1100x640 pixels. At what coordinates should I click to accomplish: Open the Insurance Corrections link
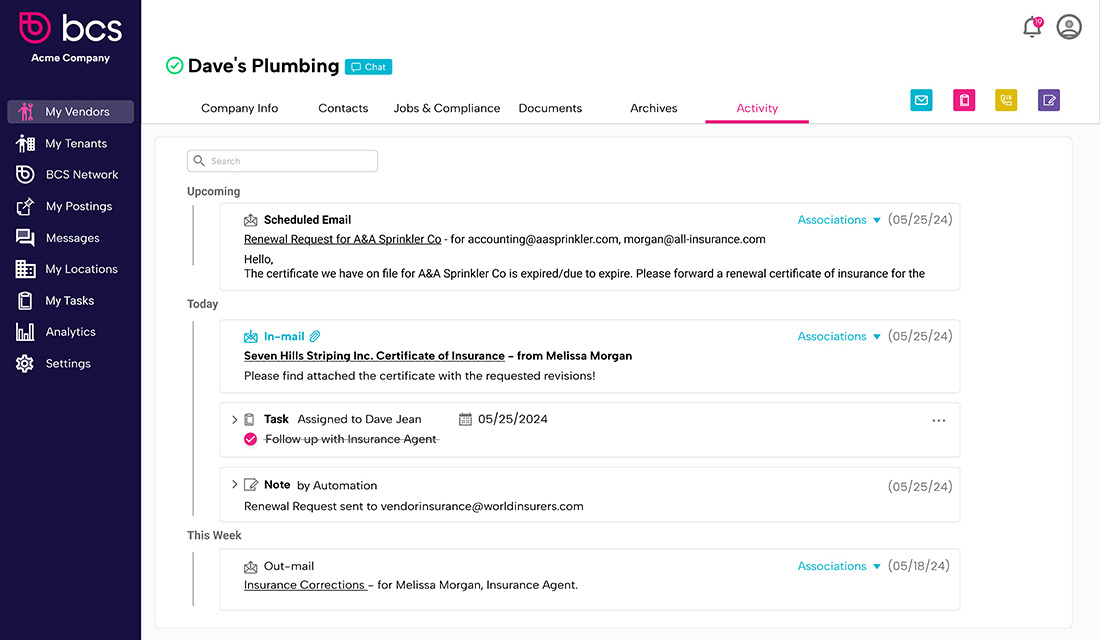tap(304, 585)
